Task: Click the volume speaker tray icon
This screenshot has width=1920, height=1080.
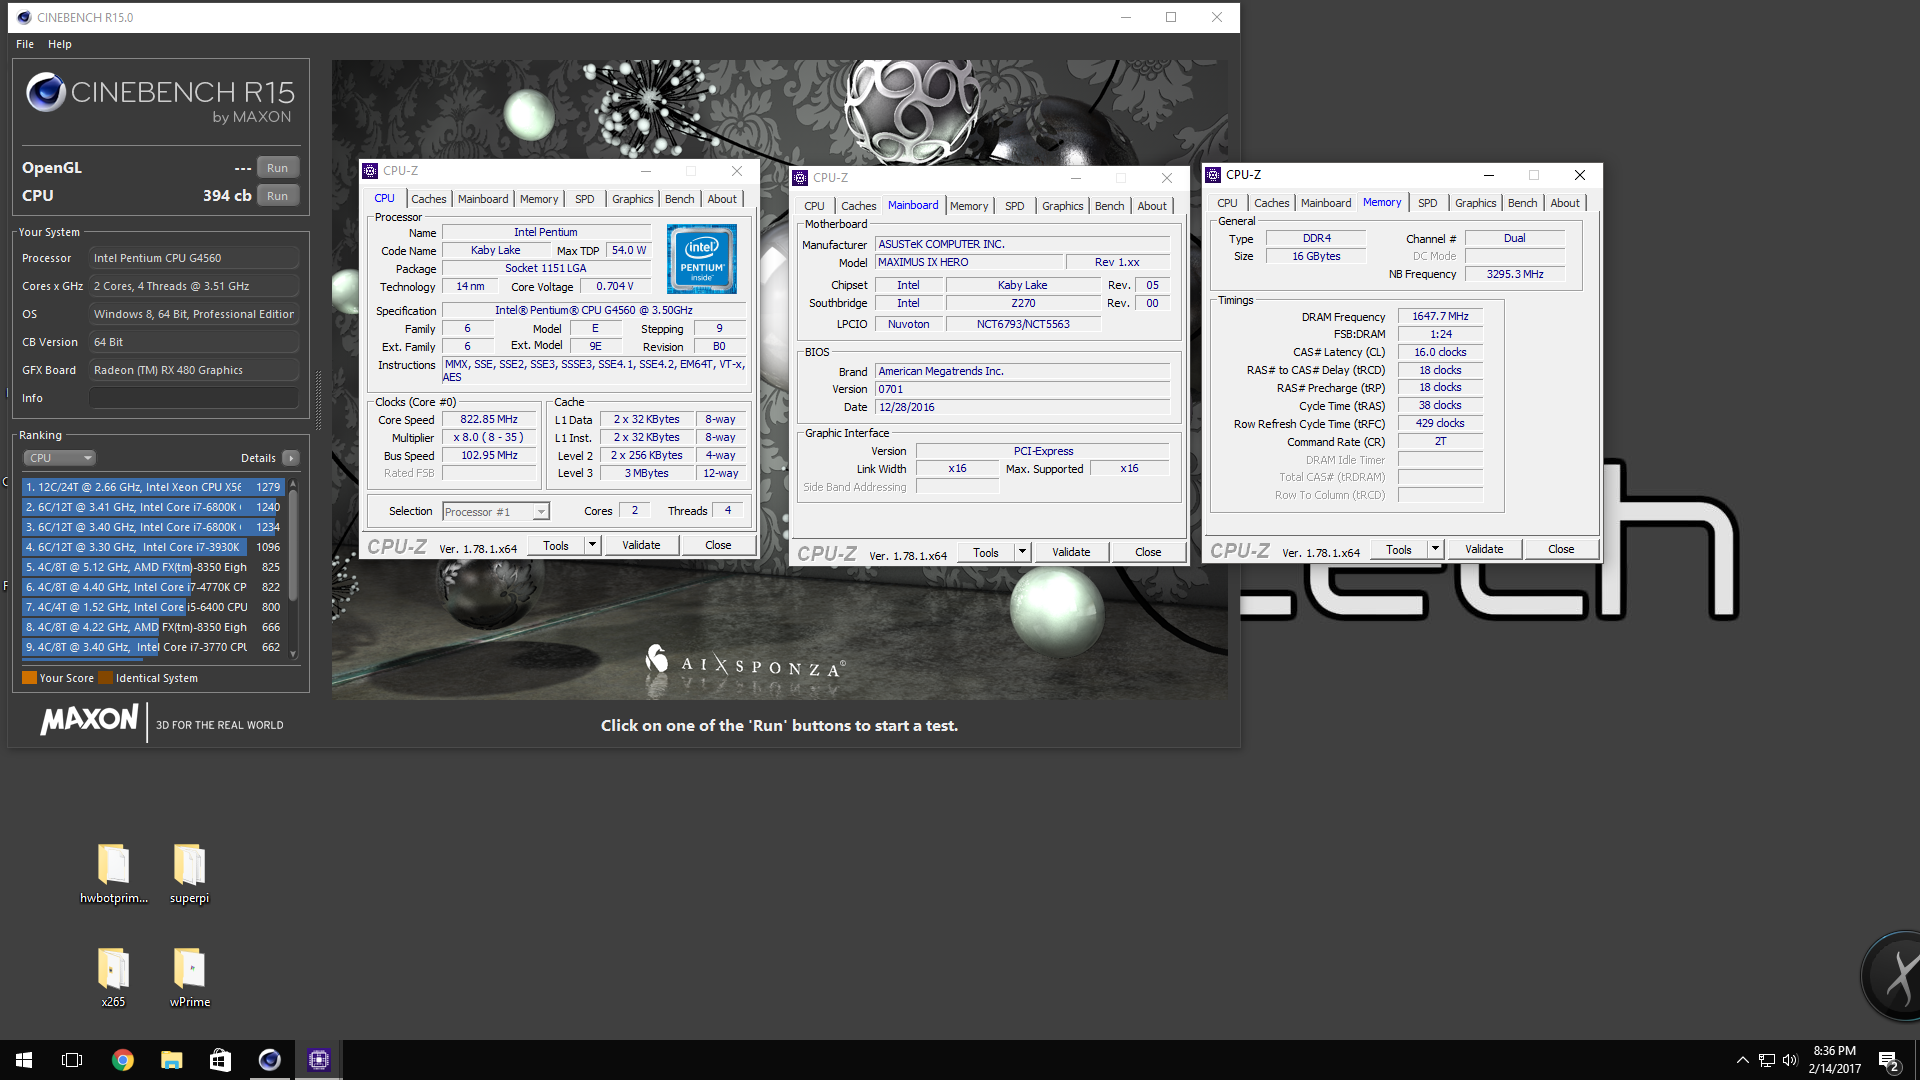Action: tap(1790, 1060)
